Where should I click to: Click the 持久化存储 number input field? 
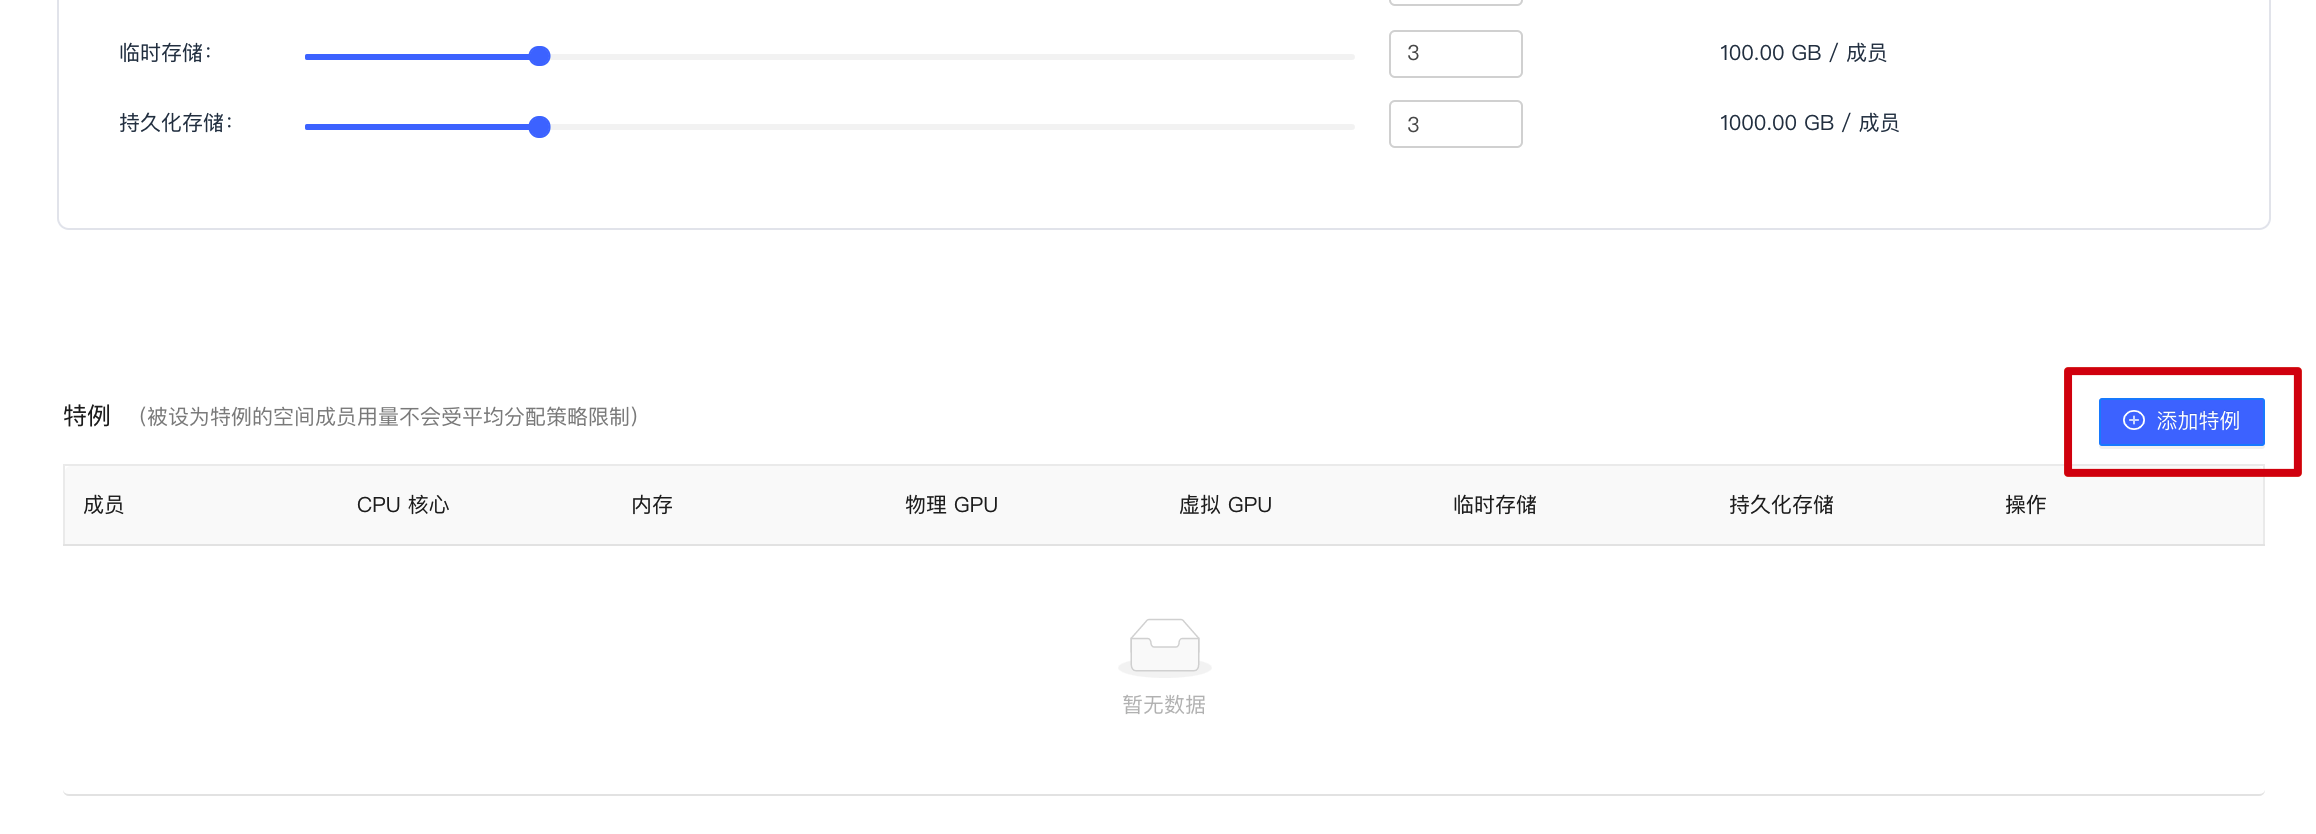tap(1455, 124)
